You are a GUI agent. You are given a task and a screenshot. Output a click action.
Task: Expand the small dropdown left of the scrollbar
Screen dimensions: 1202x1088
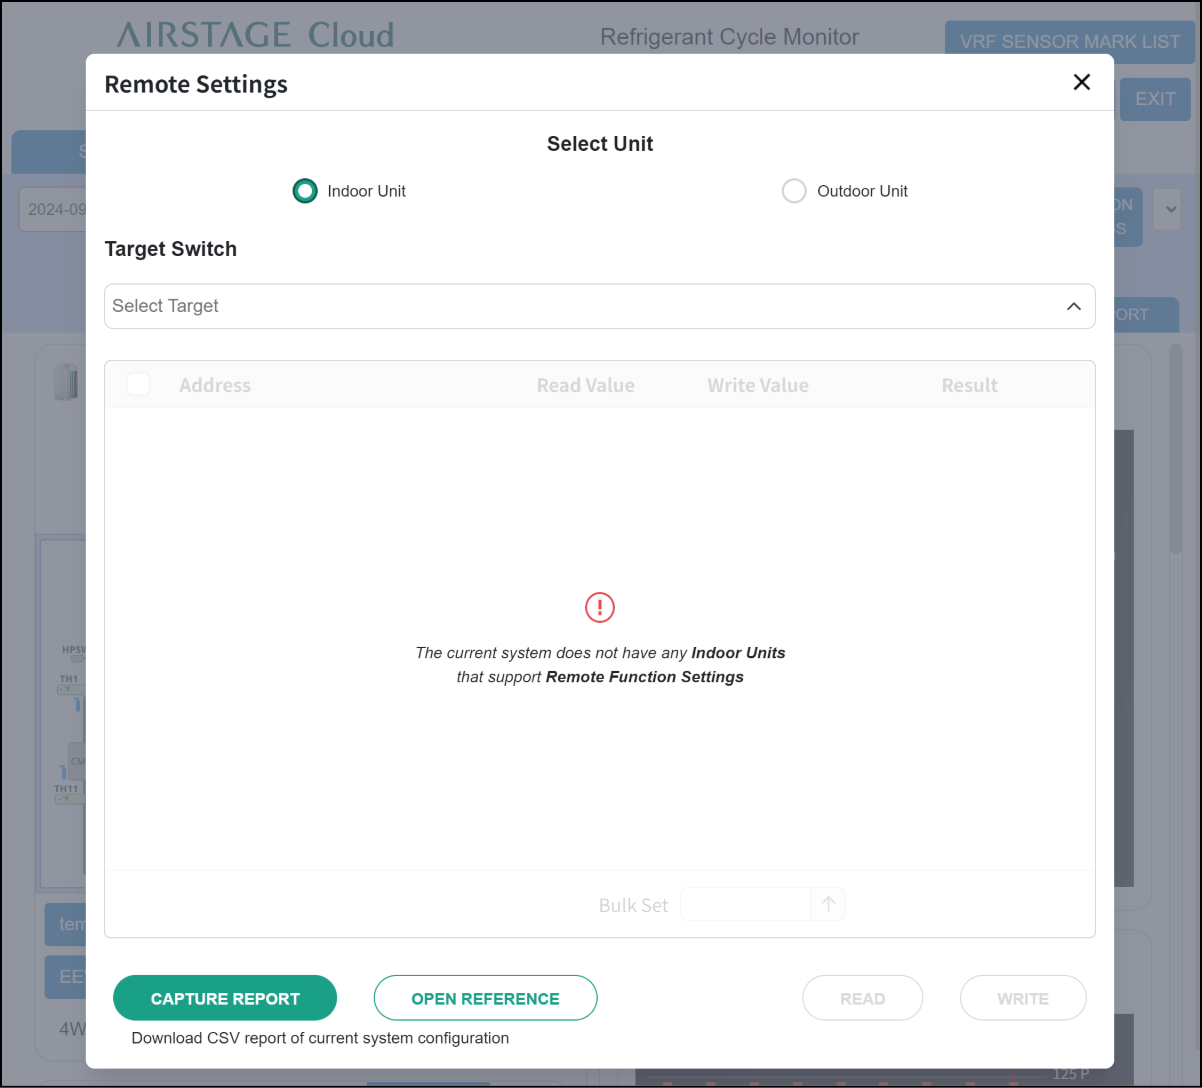point(1168,210)
